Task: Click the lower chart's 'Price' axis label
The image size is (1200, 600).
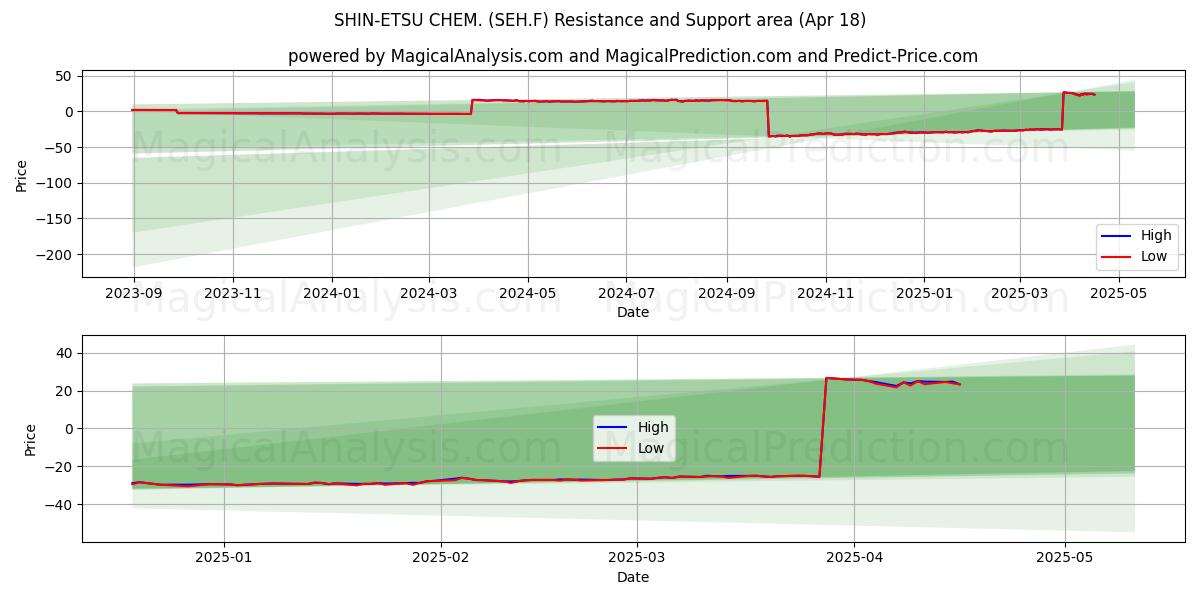Action: tap(30, 439)
